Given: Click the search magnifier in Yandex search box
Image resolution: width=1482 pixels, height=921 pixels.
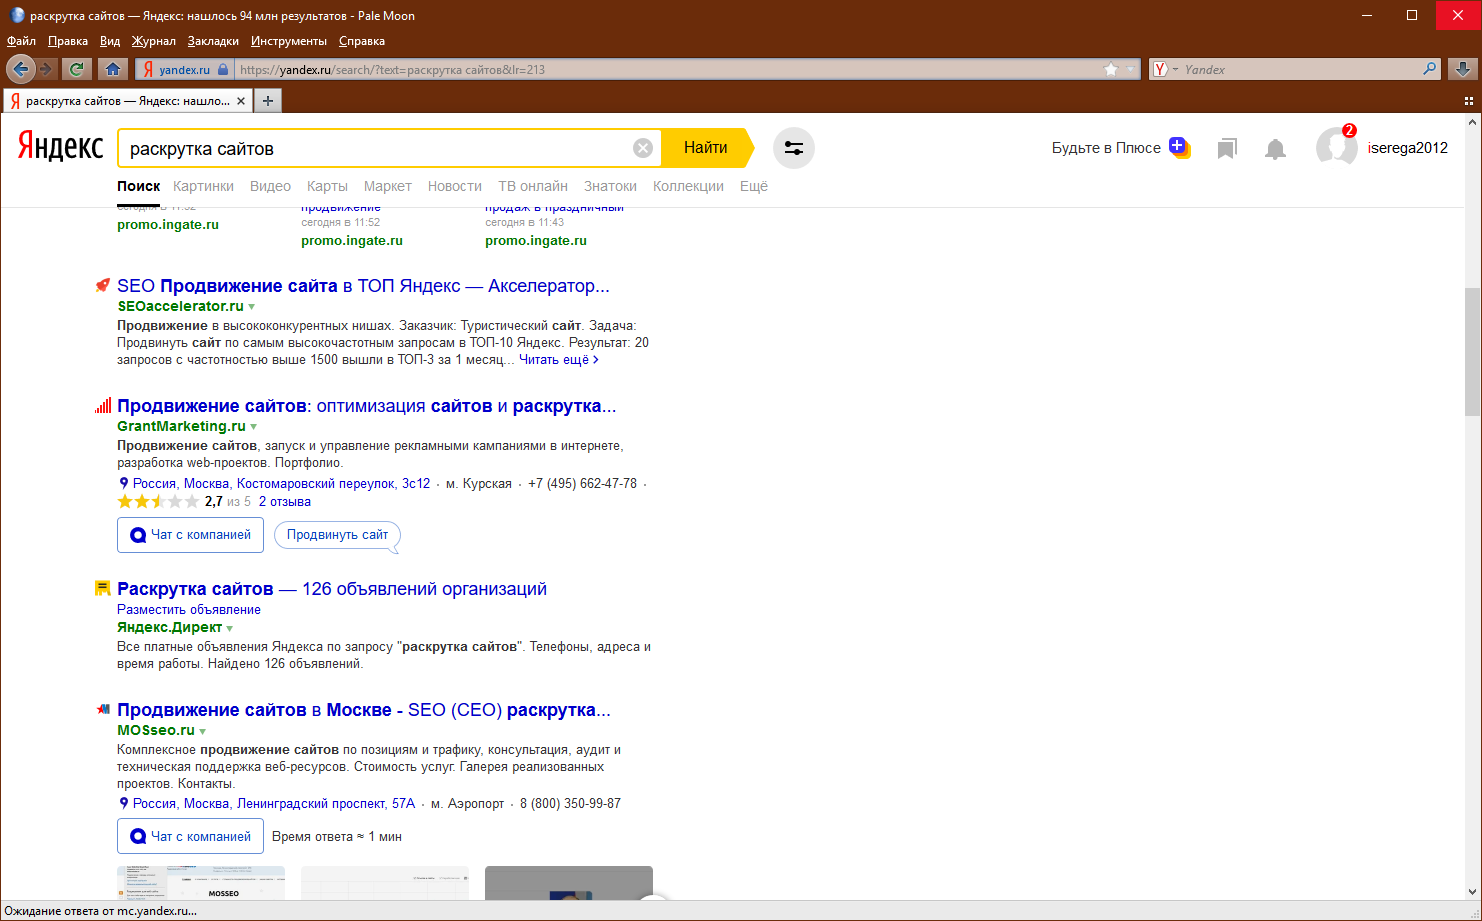Looking at the screenshot, I should pyautogui.click(x=1430, y=69).
